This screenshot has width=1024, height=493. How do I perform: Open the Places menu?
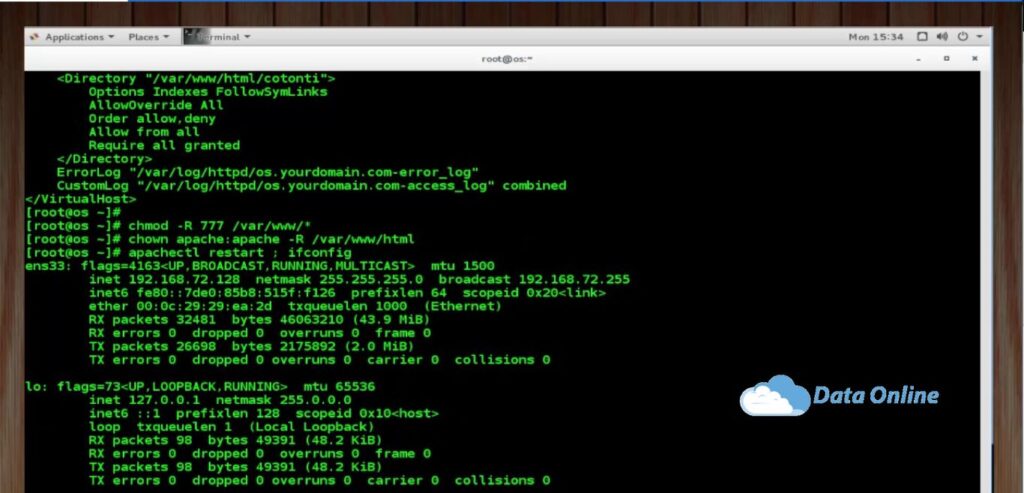tap(148, 37)
